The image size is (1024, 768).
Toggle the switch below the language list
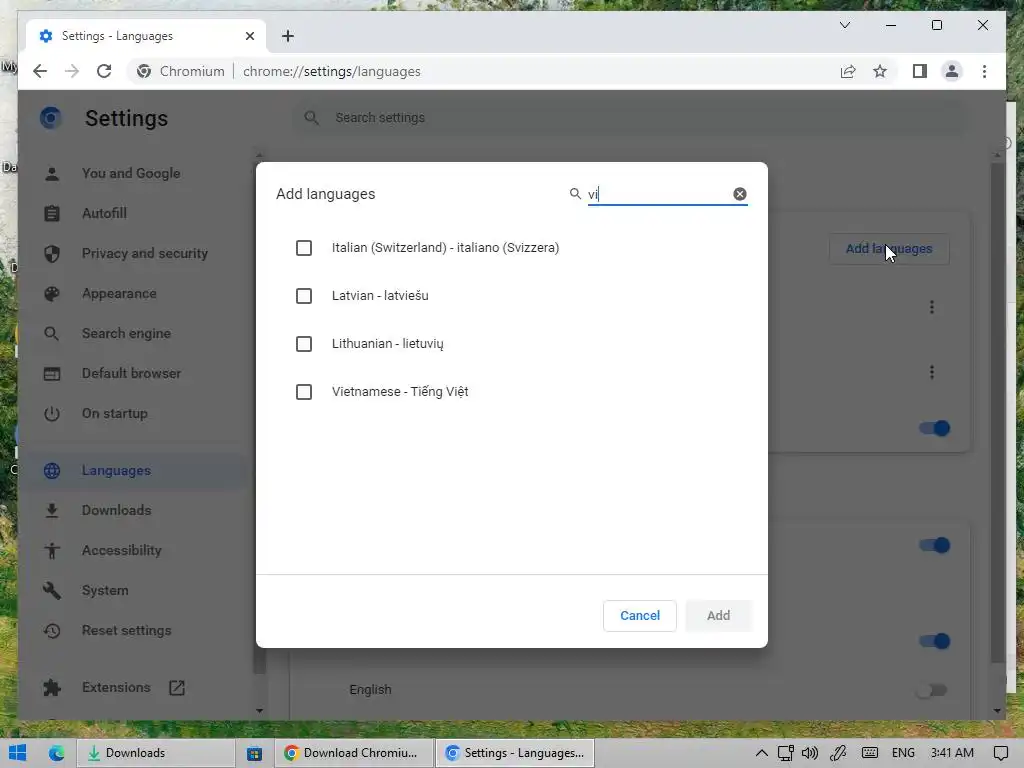934,428
